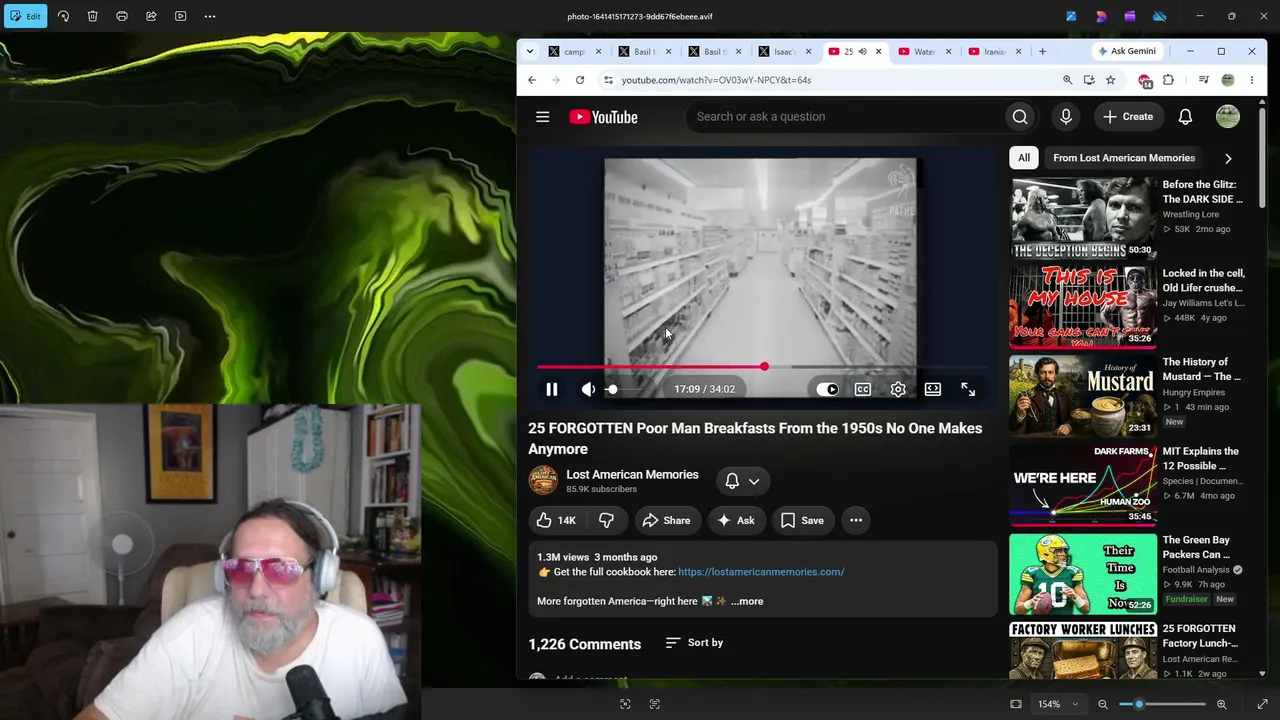Open Lost American Memories channel name
This screenshot has width=1280, height=720.
[632, 475]
